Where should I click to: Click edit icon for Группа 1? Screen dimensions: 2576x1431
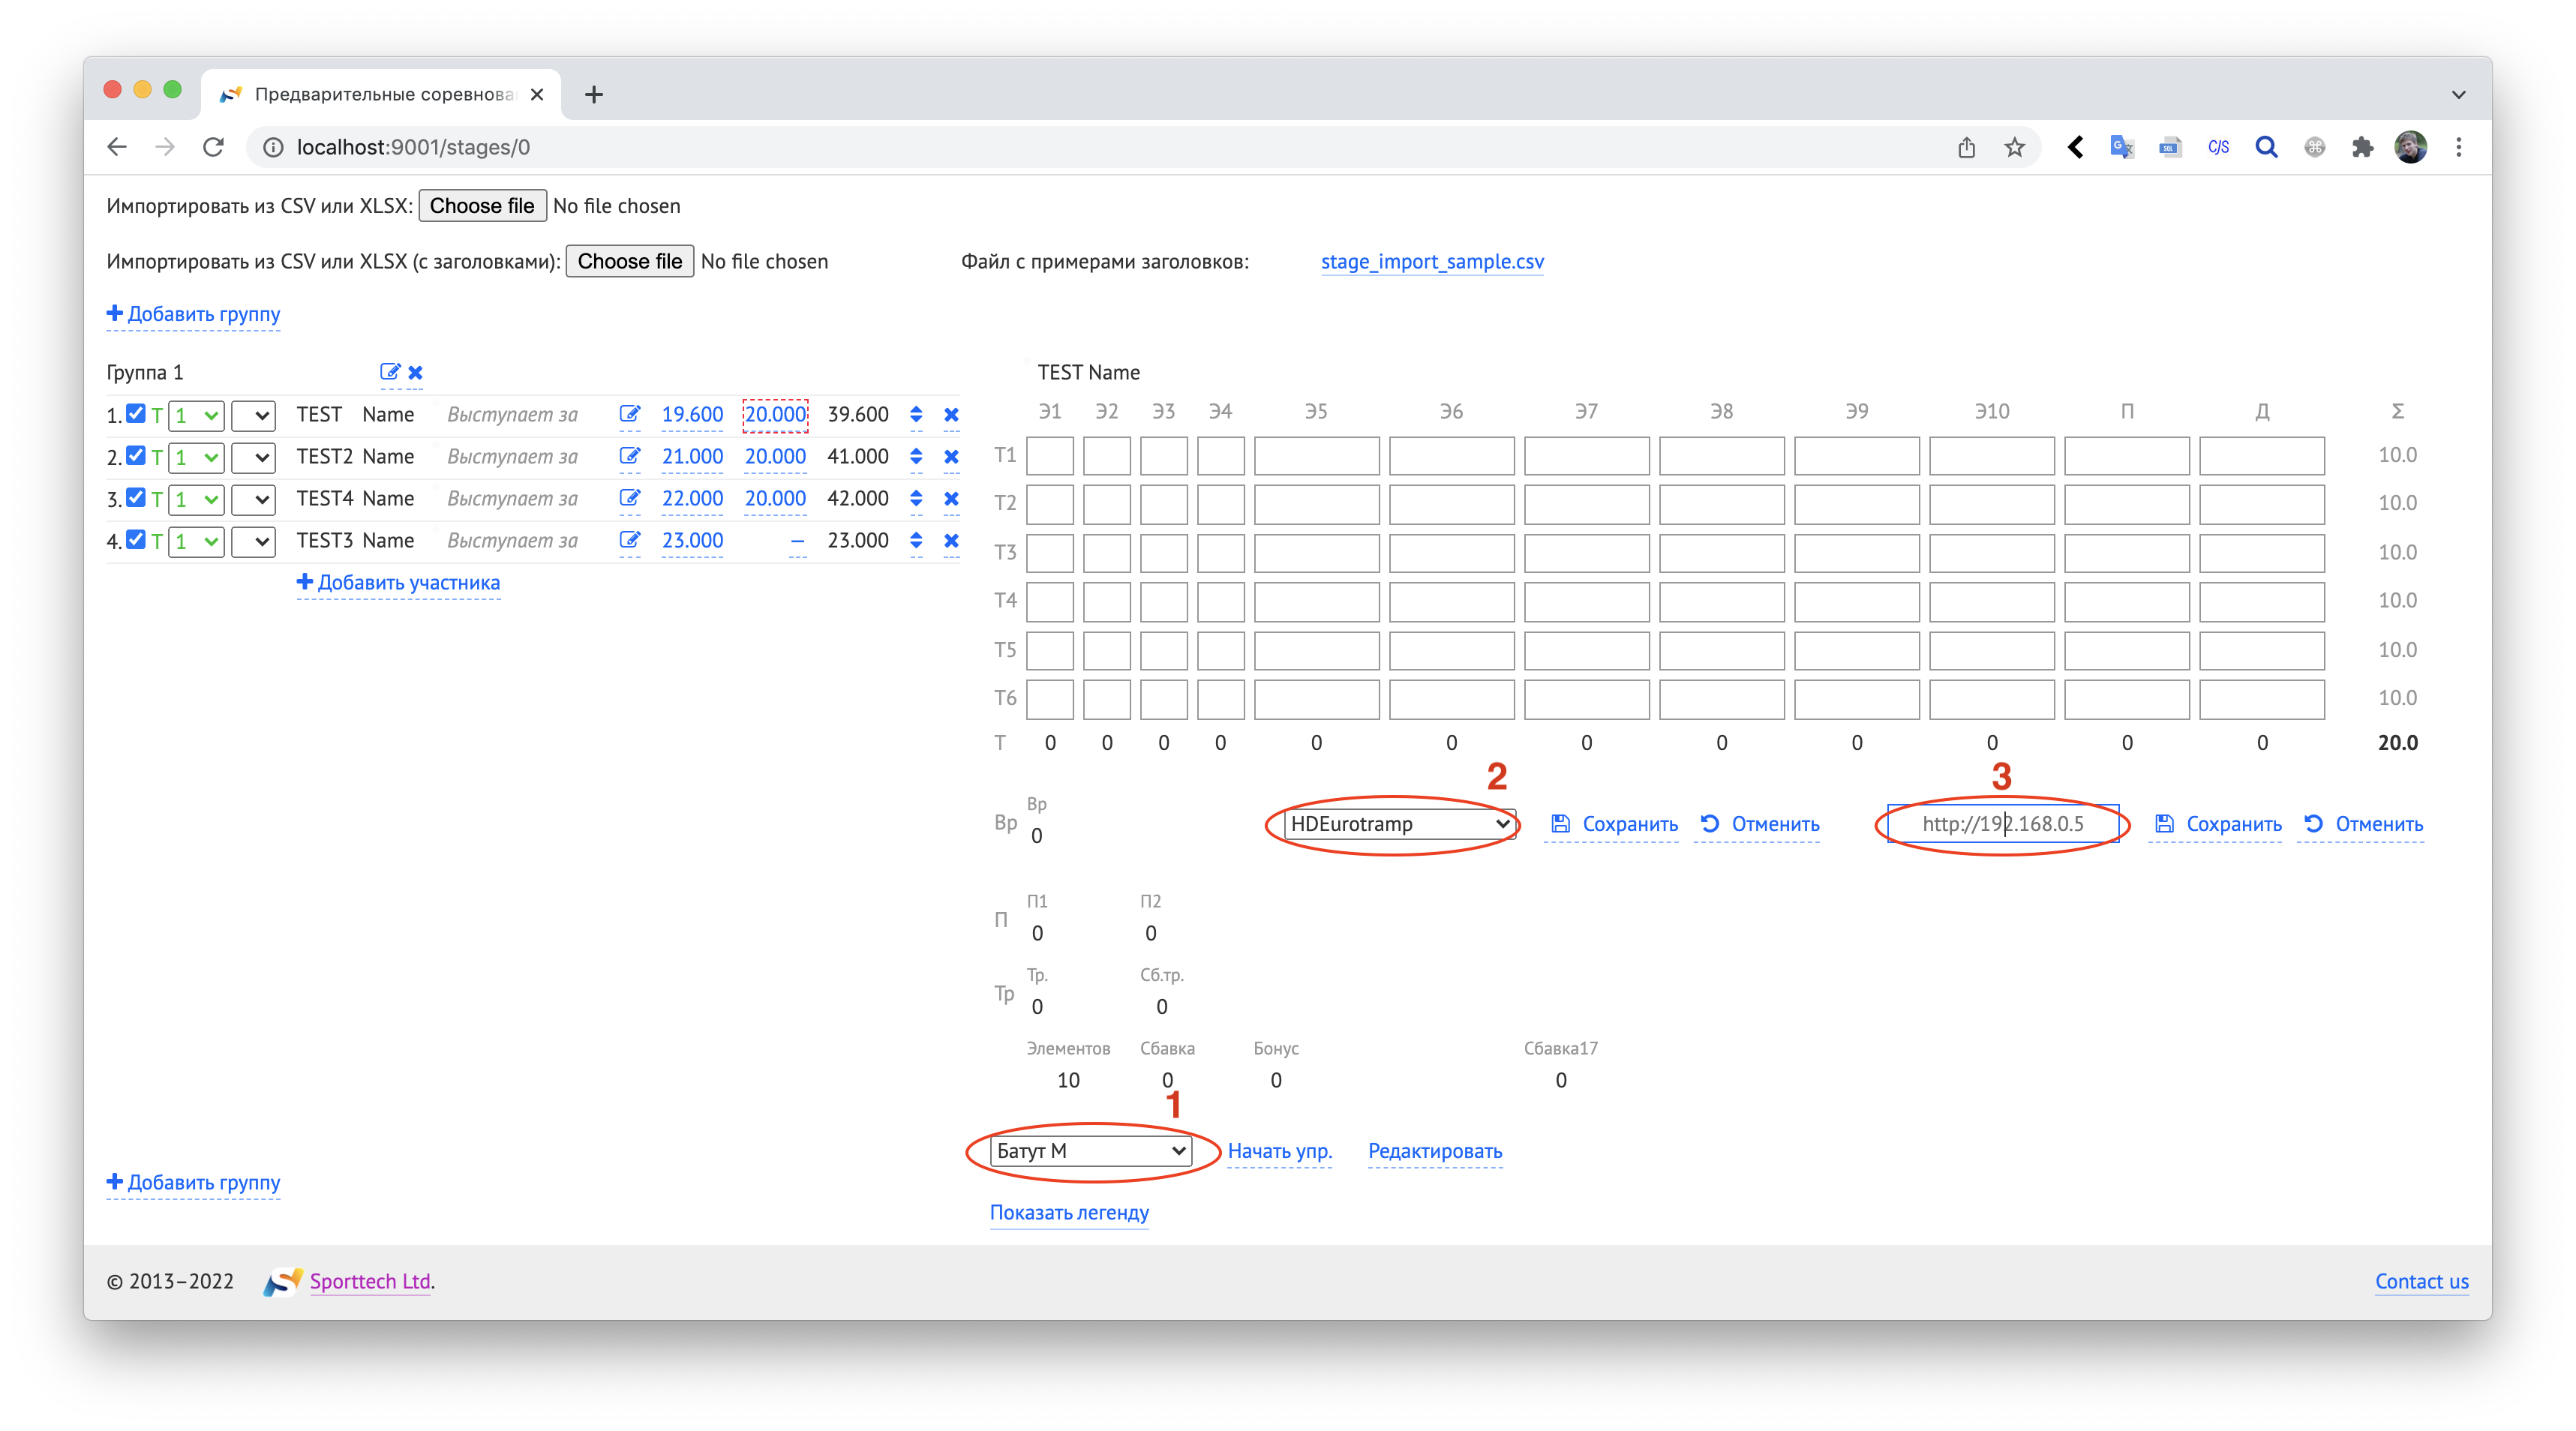(x=389, y=372)
